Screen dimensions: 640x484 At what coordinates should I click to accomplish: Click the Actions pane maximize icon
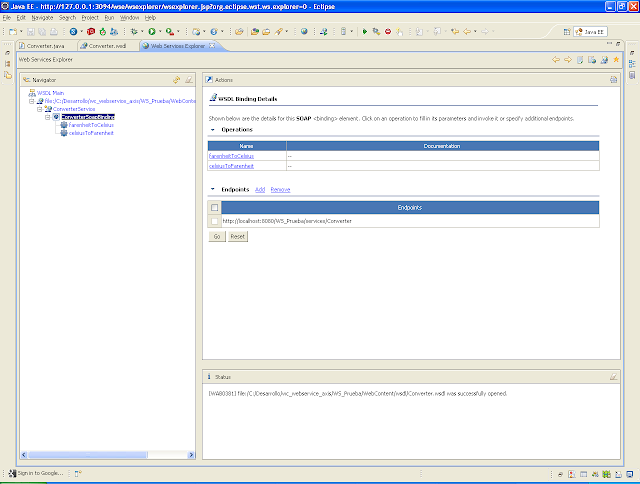point(613,80)
